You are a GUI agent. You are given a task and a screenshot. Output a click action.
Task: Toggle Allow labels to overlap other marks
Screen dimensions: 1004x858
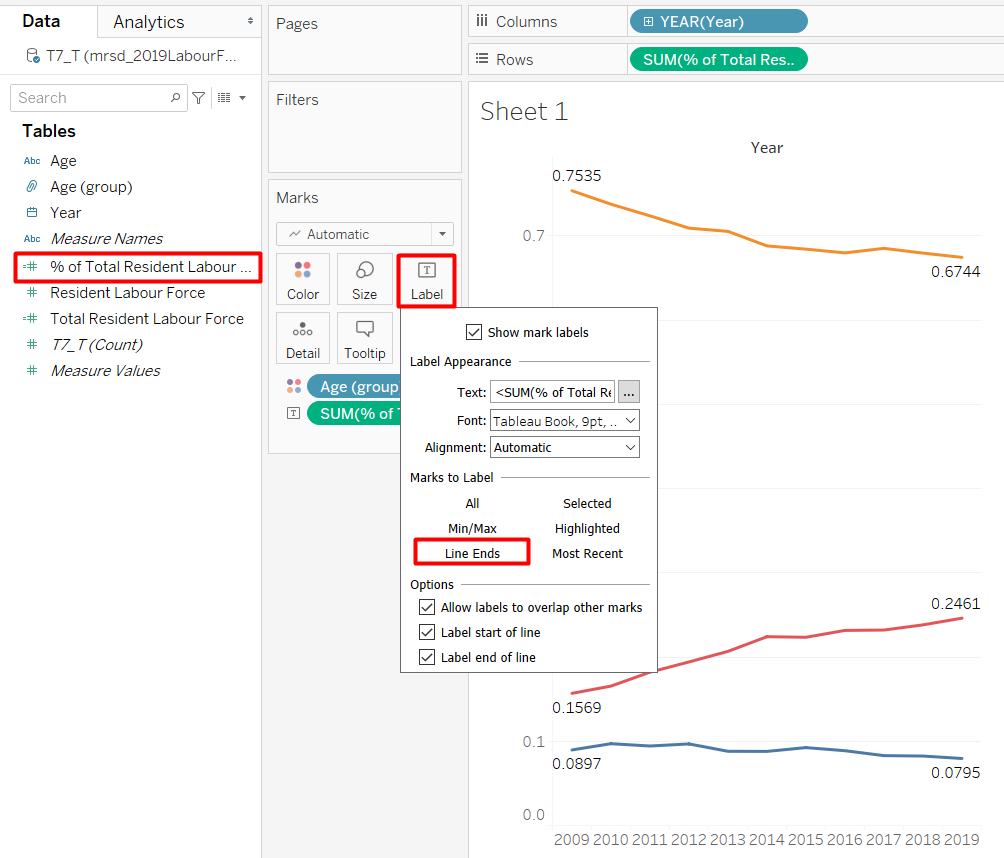pos(427,607)
